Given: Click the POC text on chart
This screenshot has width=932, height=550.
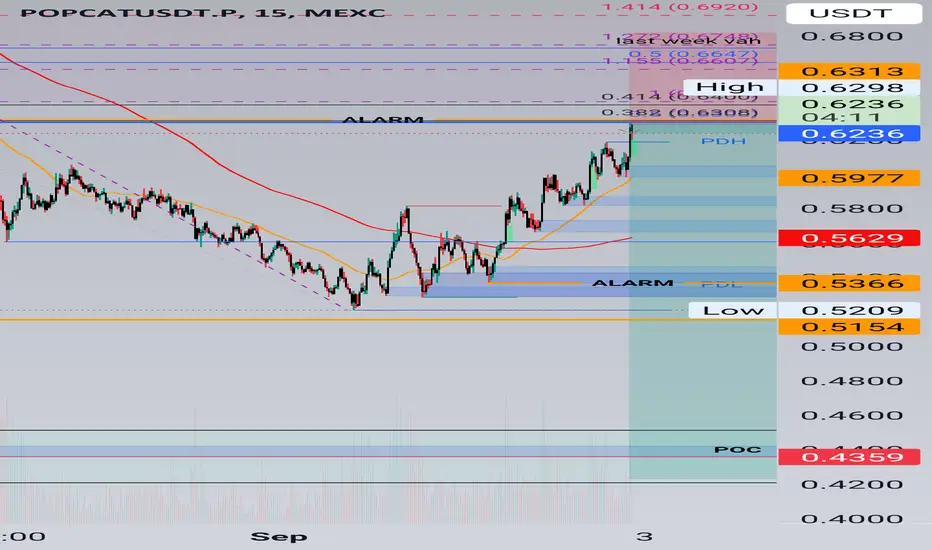Looking at the screenshot, I should point(737,450).
